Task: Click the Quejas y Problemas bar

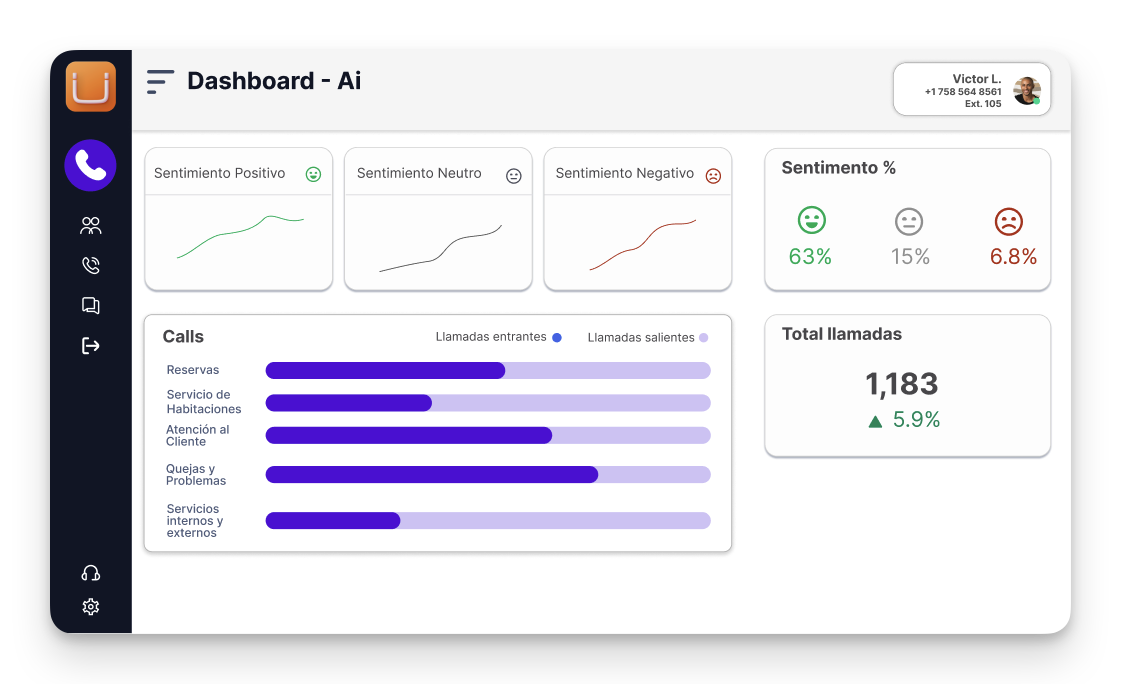Action: click(487, 475)
